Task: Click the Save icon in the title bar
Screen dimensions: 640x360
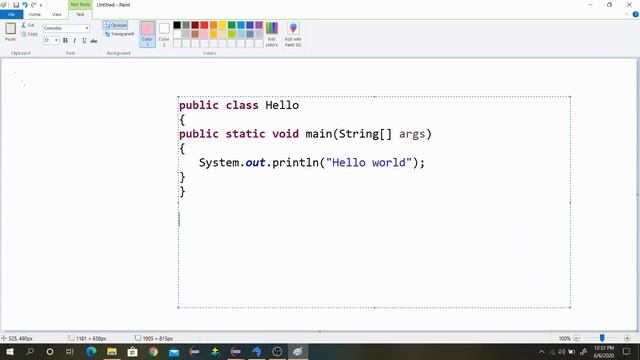Action: [16, 5]
